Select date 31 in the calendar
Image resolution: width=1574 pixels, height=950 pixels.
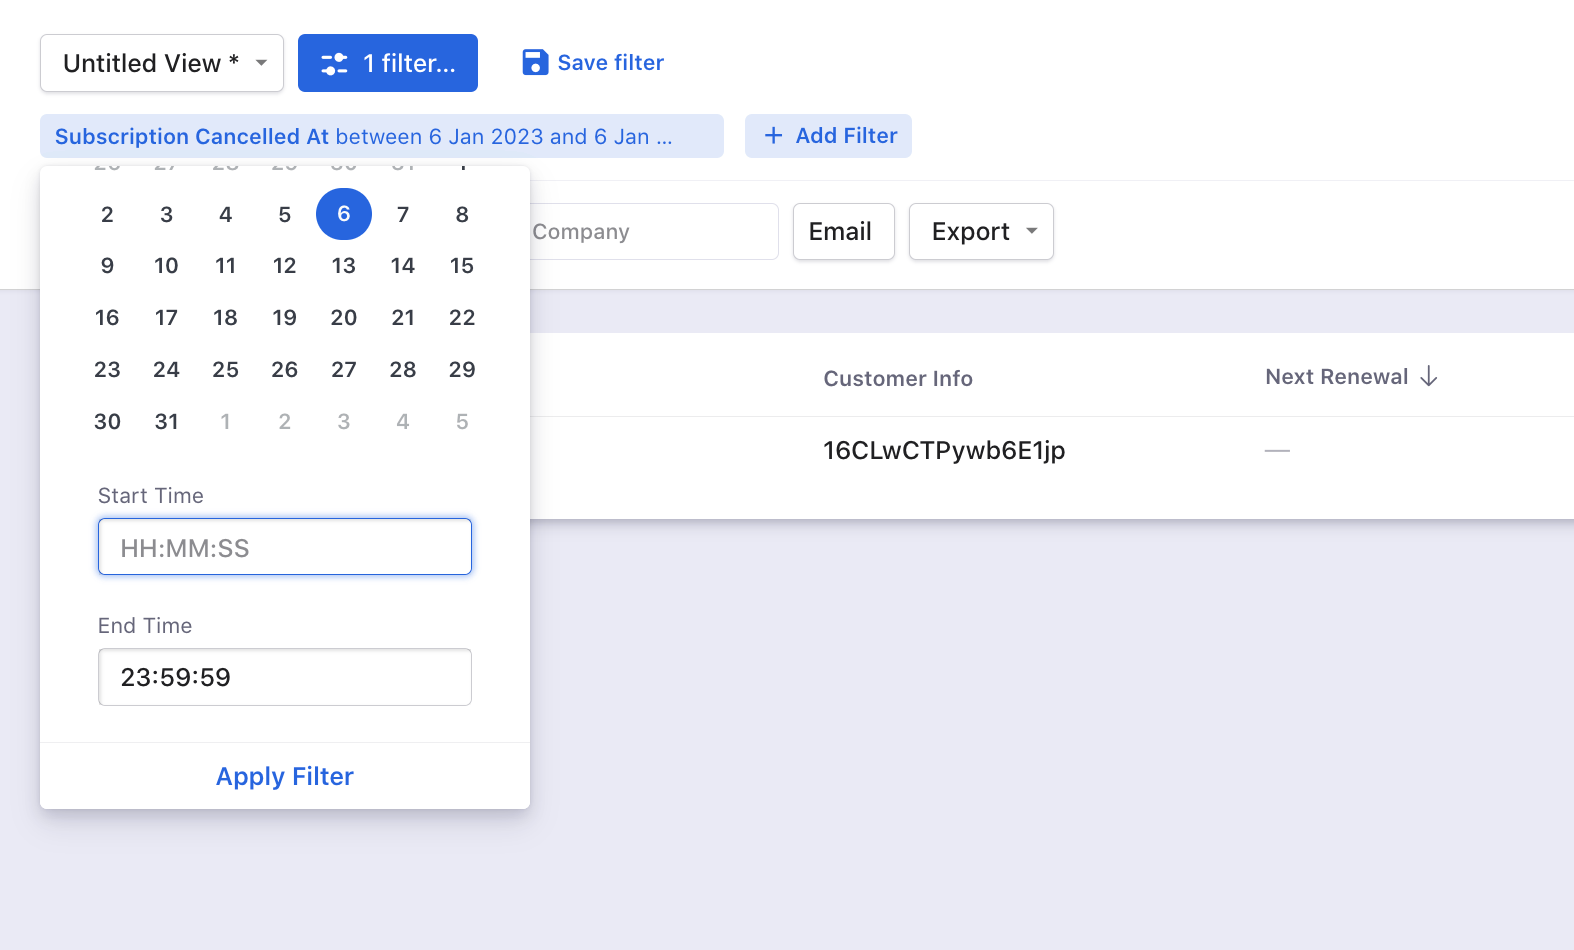click(166, 422)
